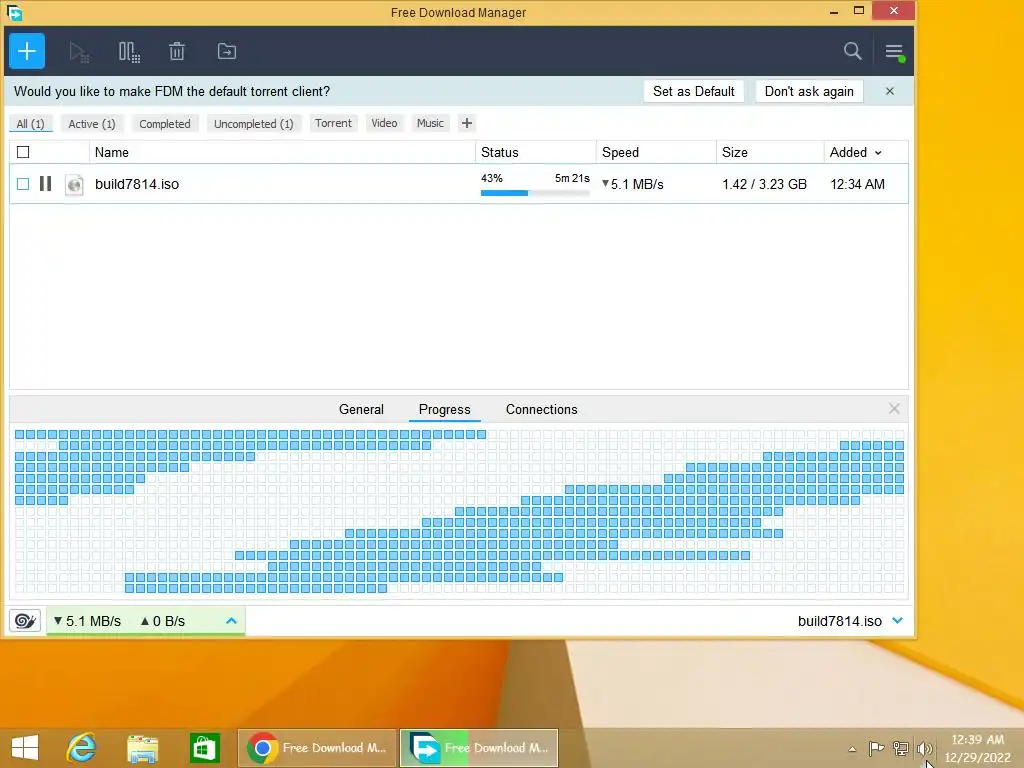Image resolution: width=1024 pixels, height=768 pixels.
Task: Launch Internet Explorer from taskbar
Action: coord(81,748)
